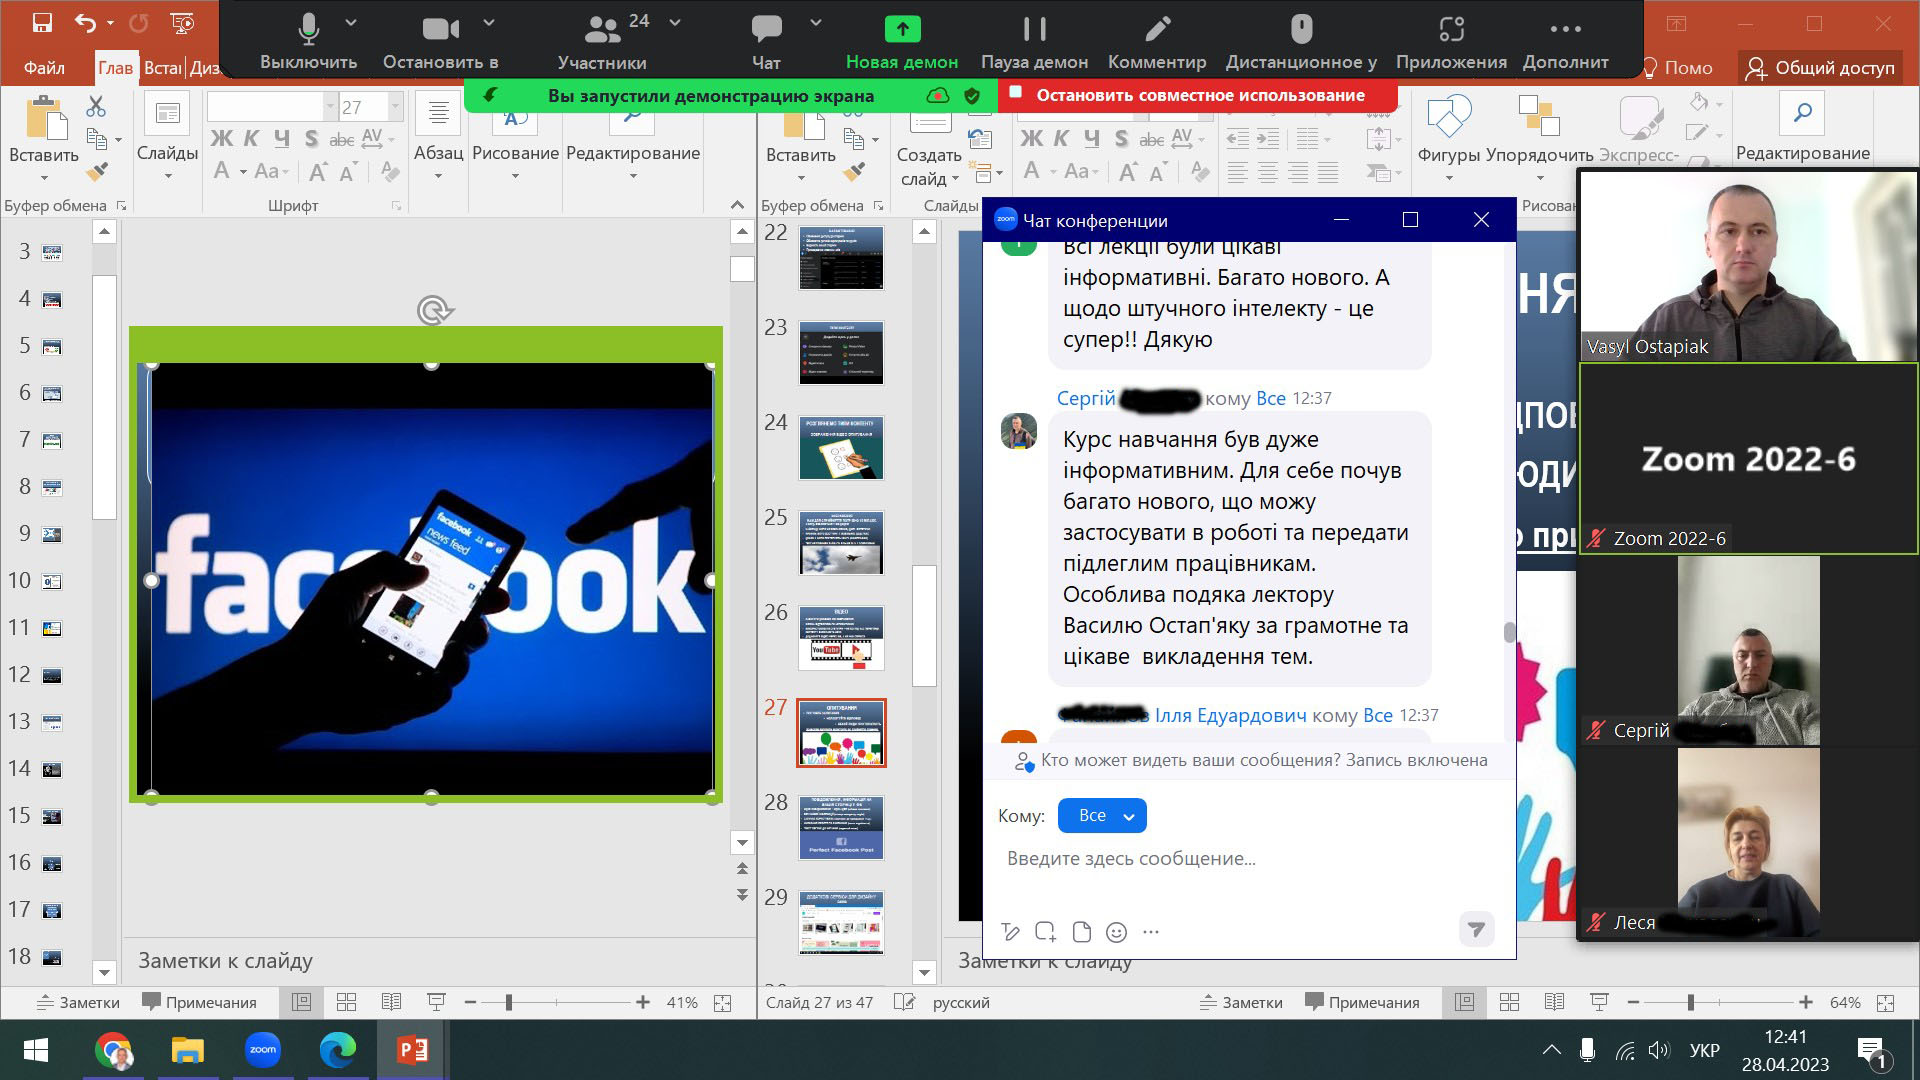Click the Save icon in PowerPoint
The image size is (1920, 1080).
click(x=42, y=22)
